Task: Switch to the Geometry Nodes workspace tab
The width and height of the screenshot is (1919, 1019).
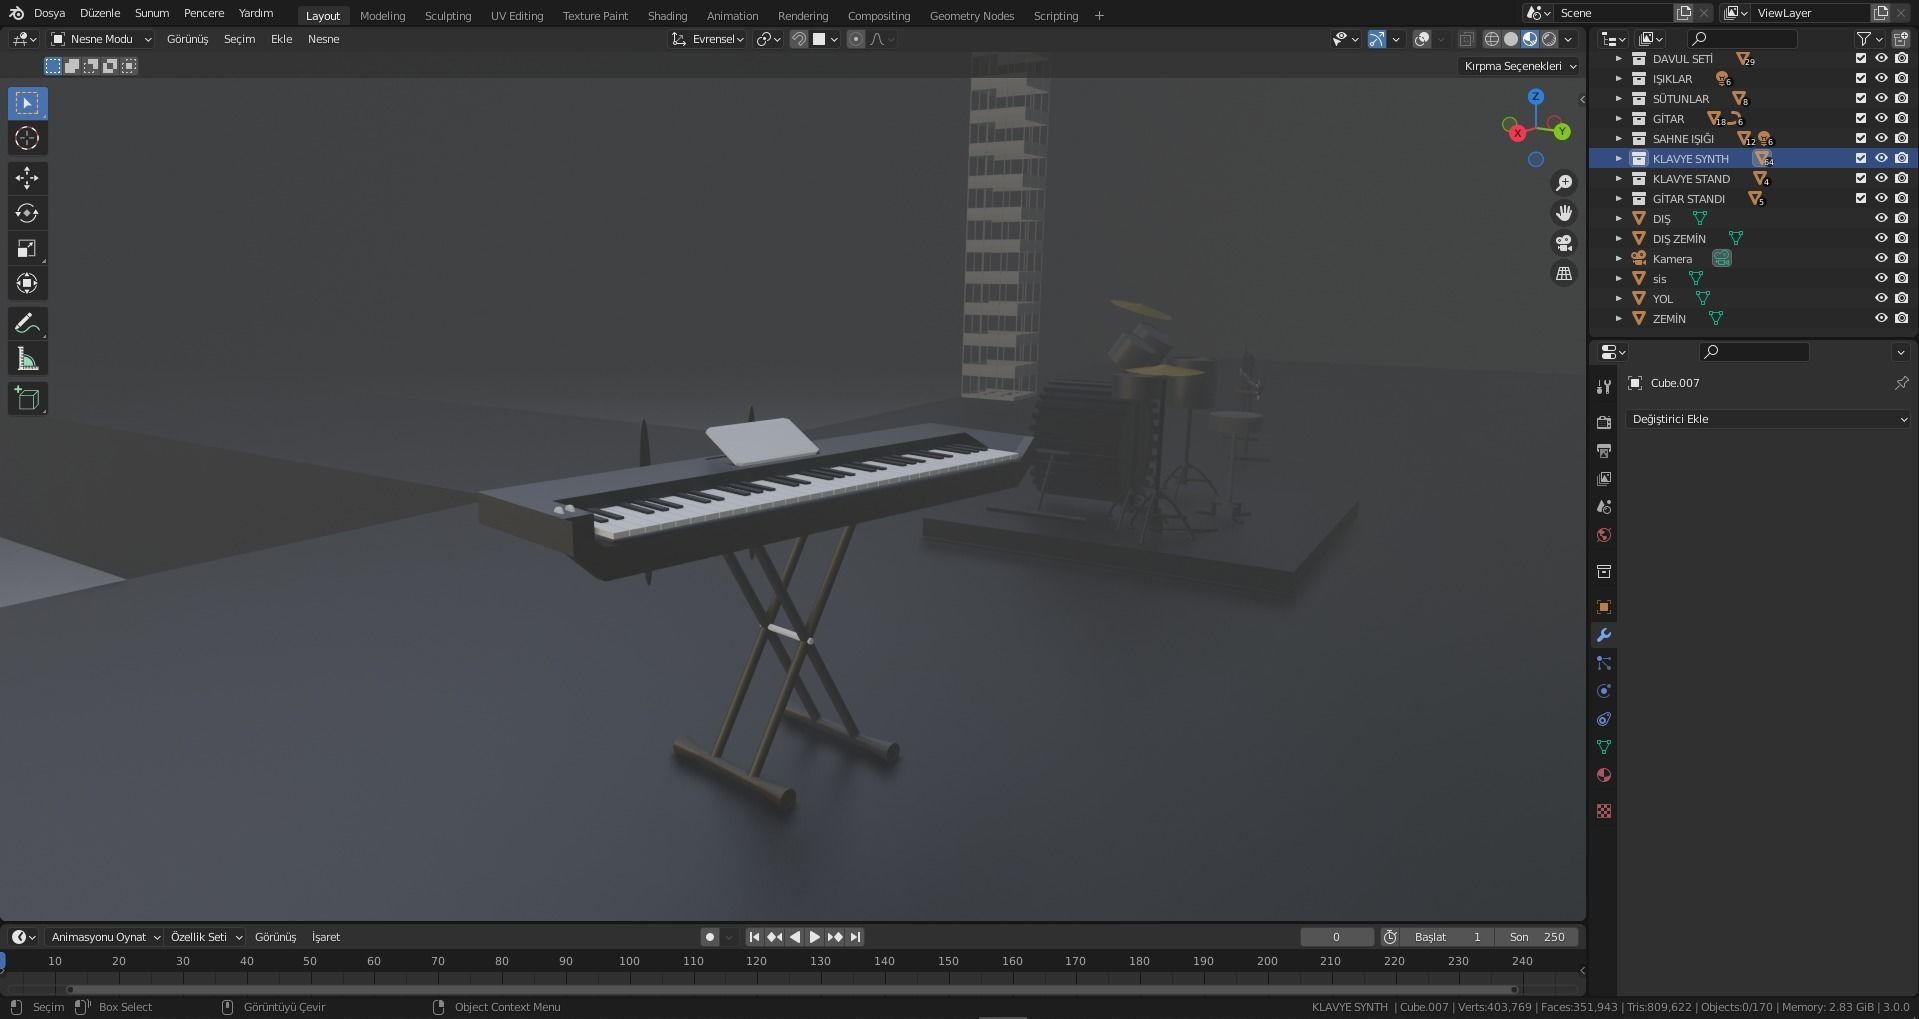Action: [971, 16]
